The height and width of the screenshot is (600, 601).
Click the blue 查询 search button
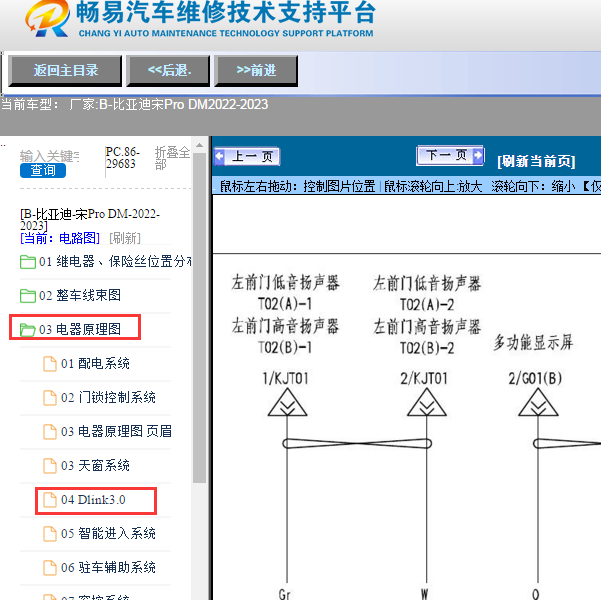click(x=43, y=170)
